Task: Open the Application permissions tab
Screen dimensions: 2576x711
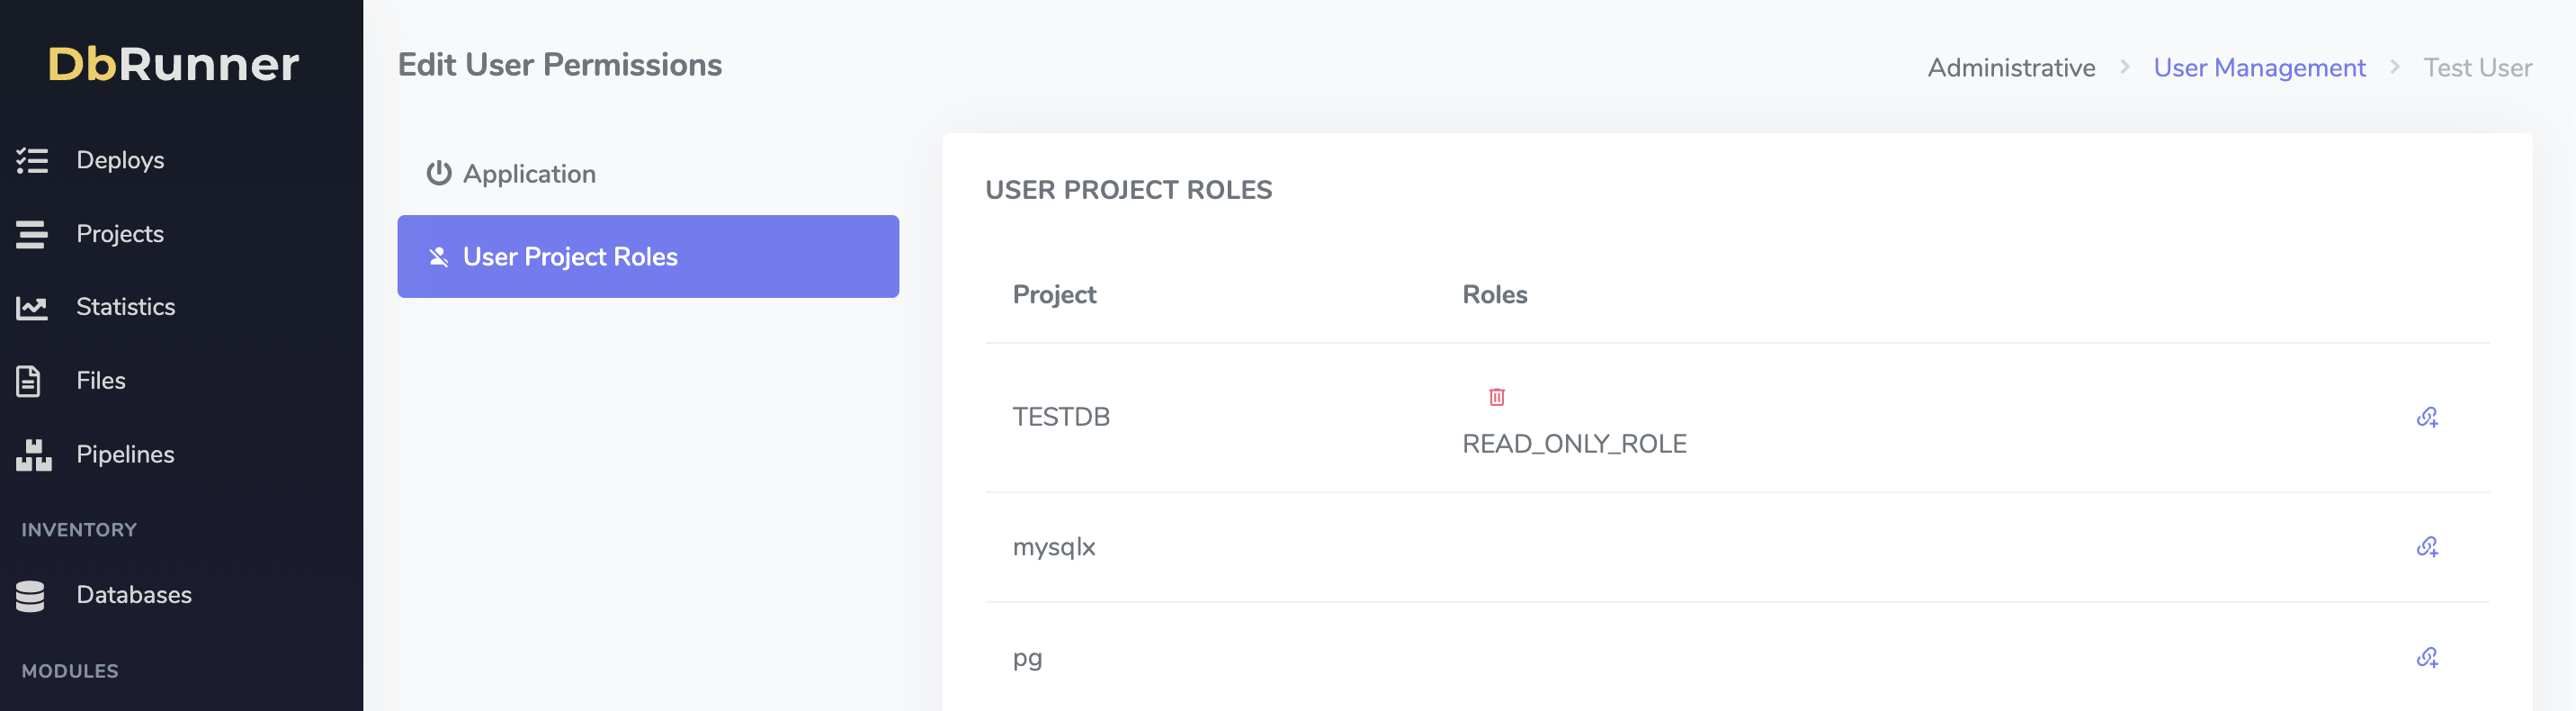Action: coord(529,174)
